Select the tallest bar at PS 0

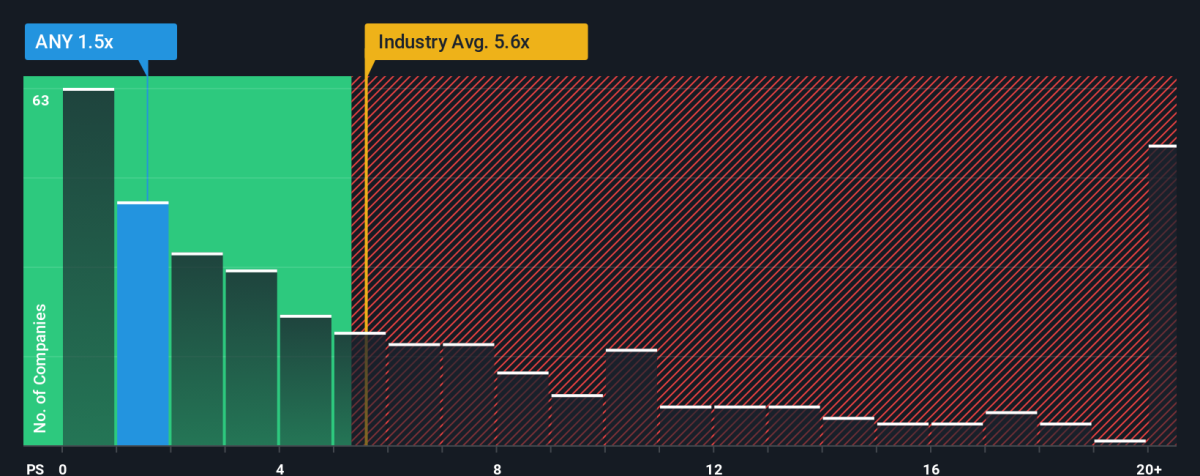point(88,267)
